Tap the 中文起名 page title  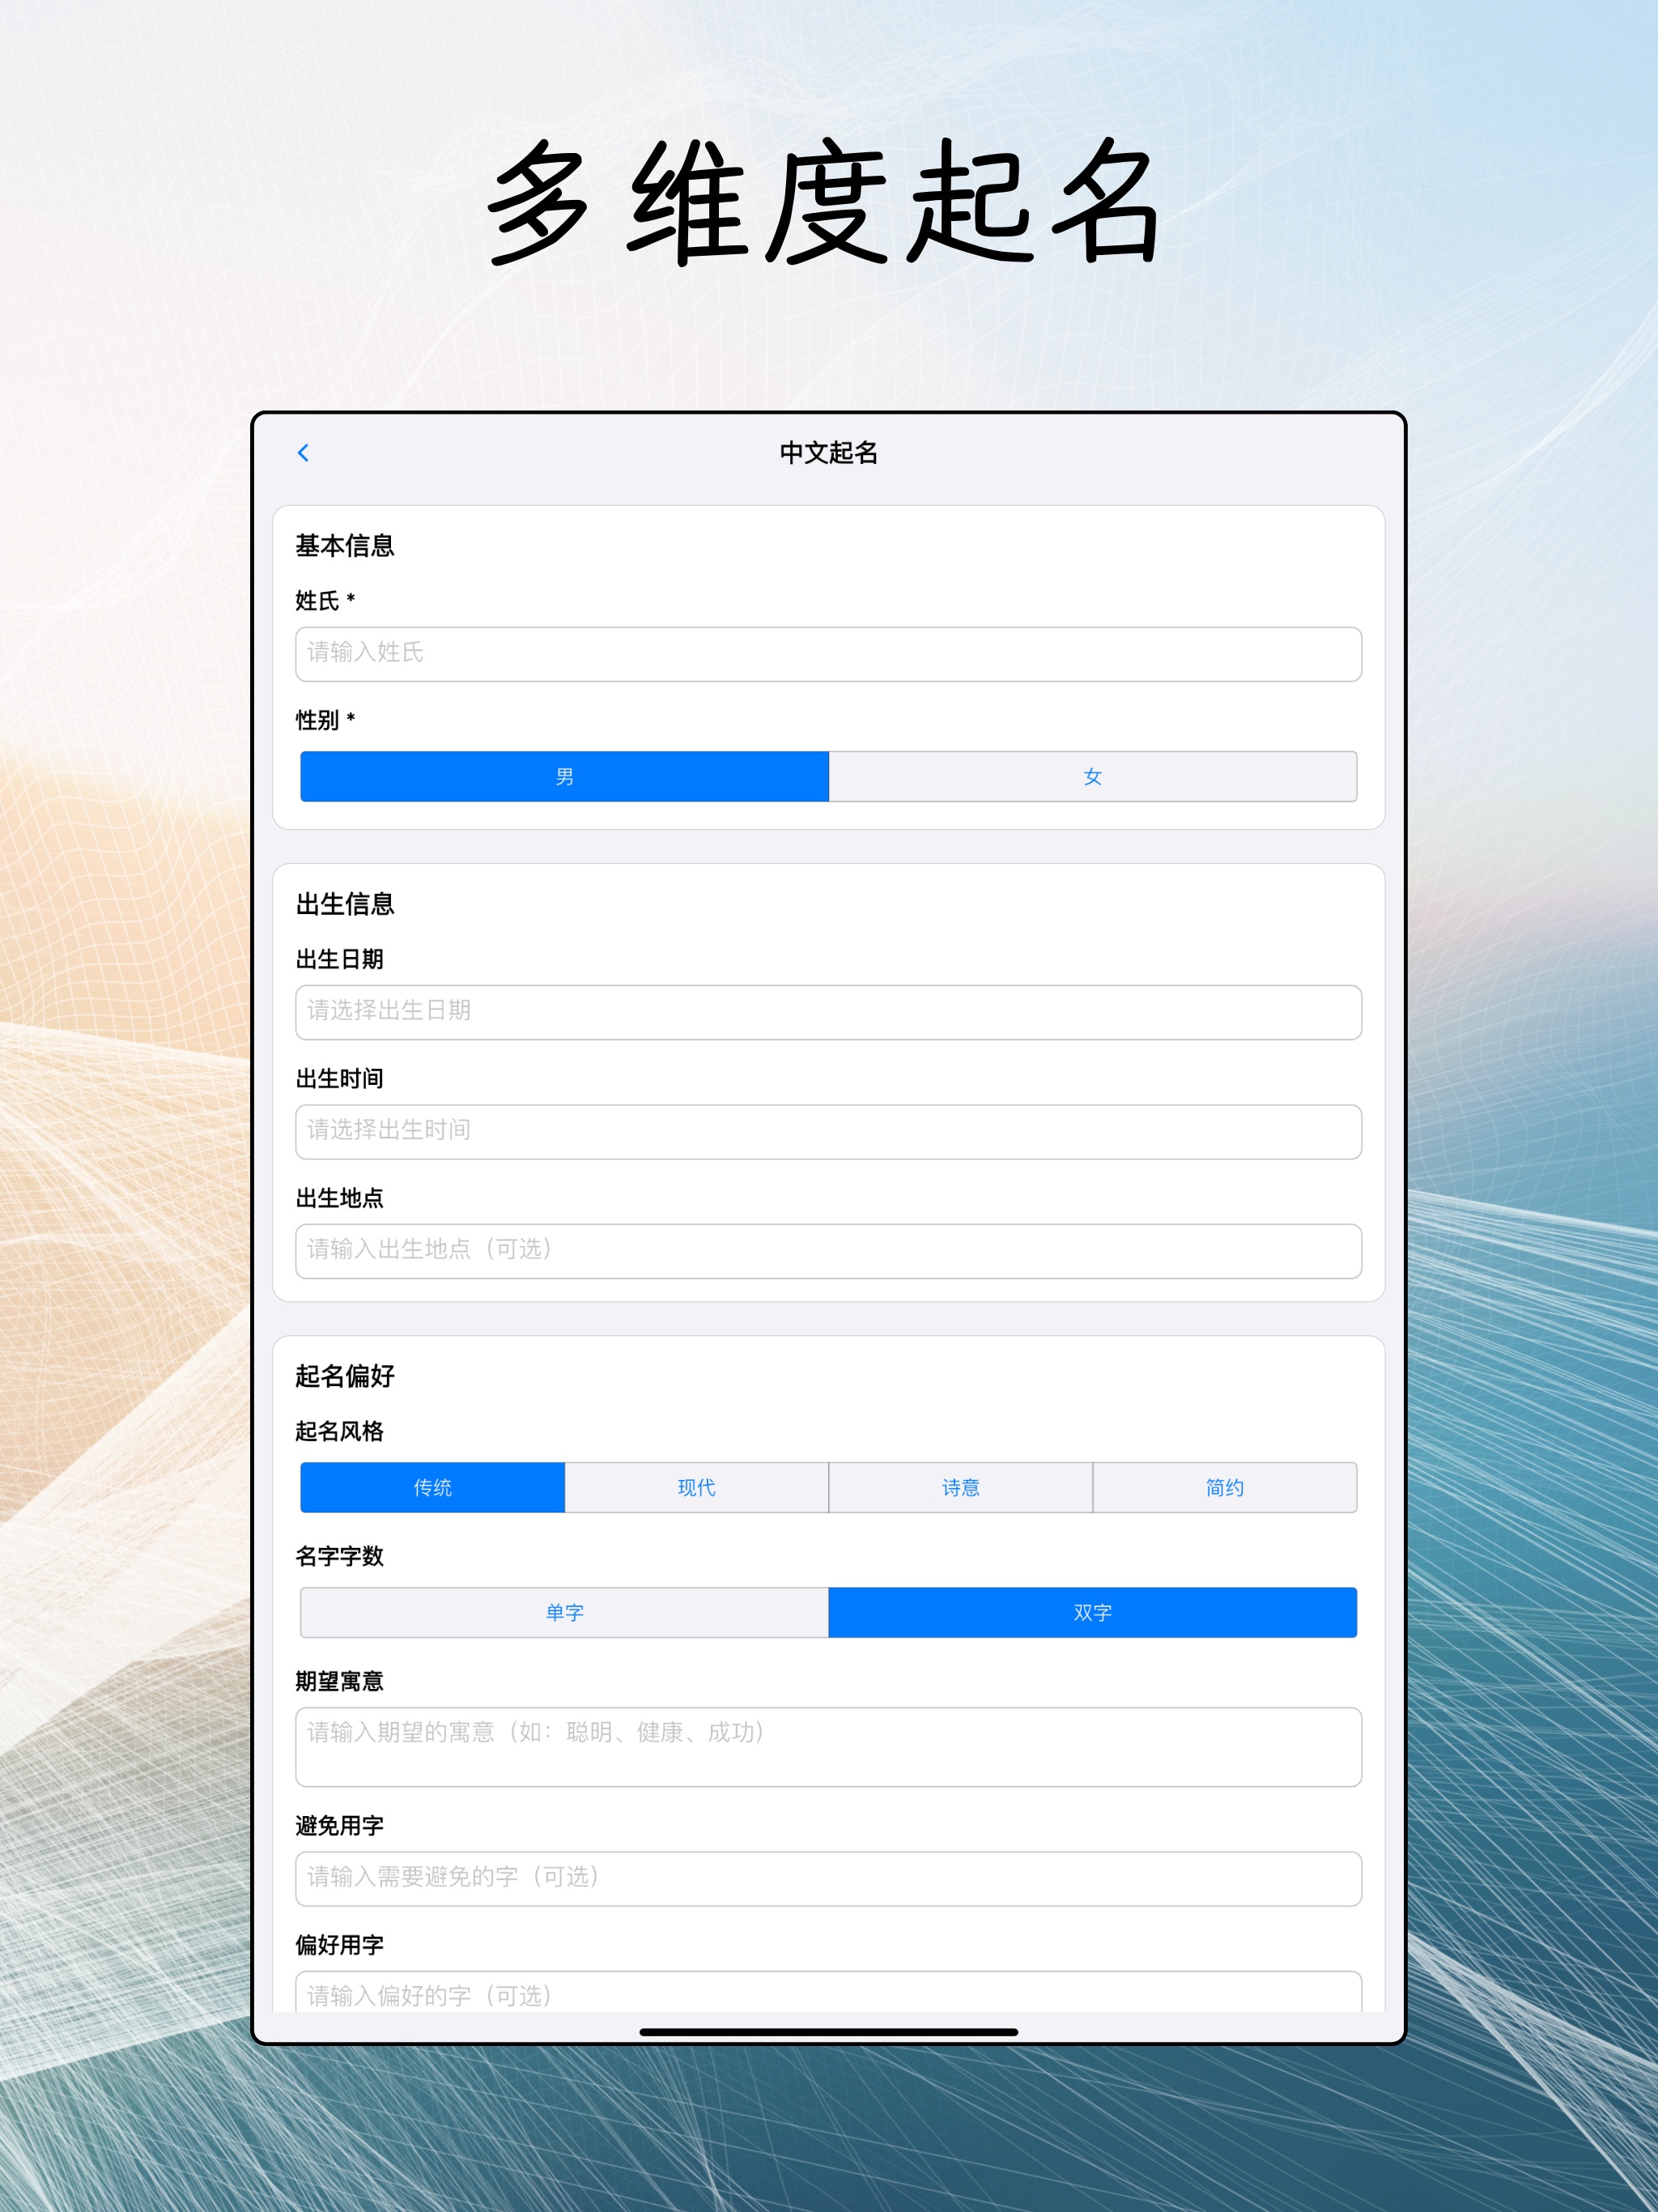[x=828, y=453]
